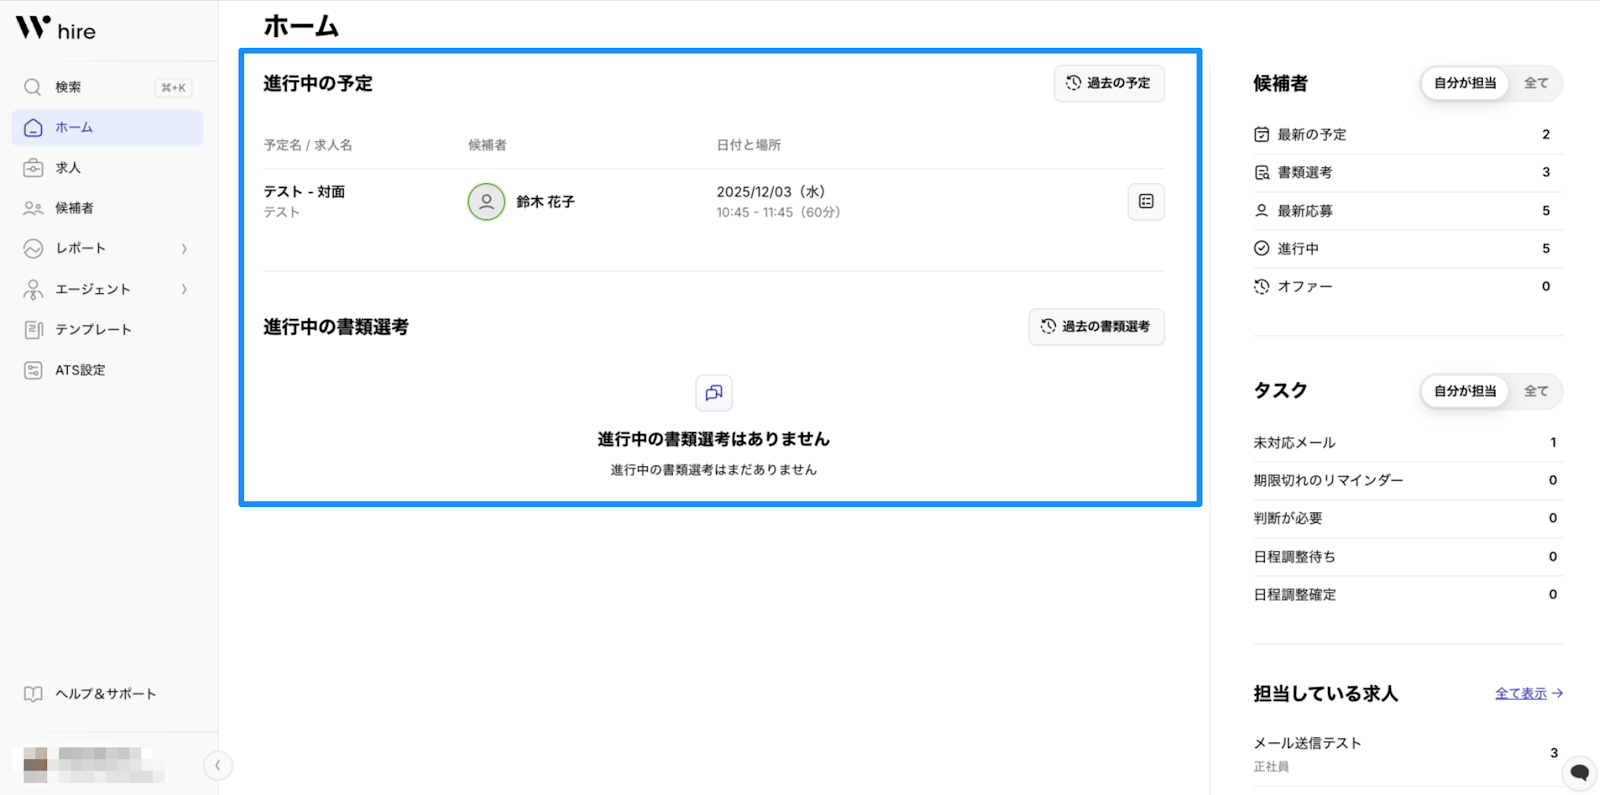The image size is (1600, 795).
Task: Open the chat support bubble icon
Action: (x=1579, y=772)
